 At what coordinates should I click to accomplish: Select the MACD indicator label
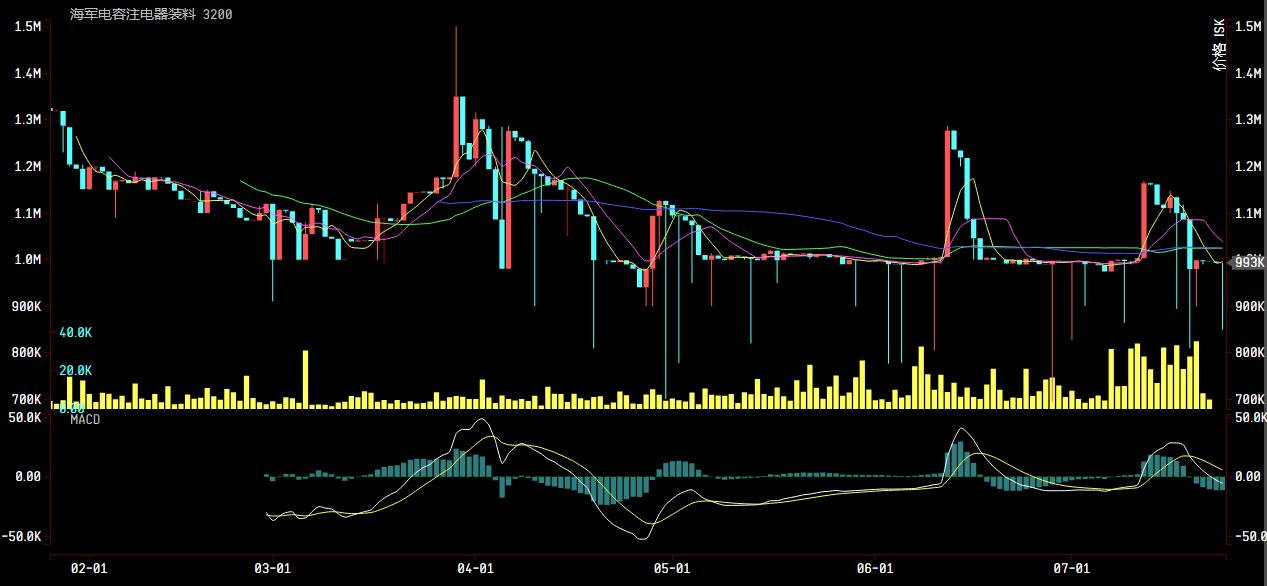point(85,419)
